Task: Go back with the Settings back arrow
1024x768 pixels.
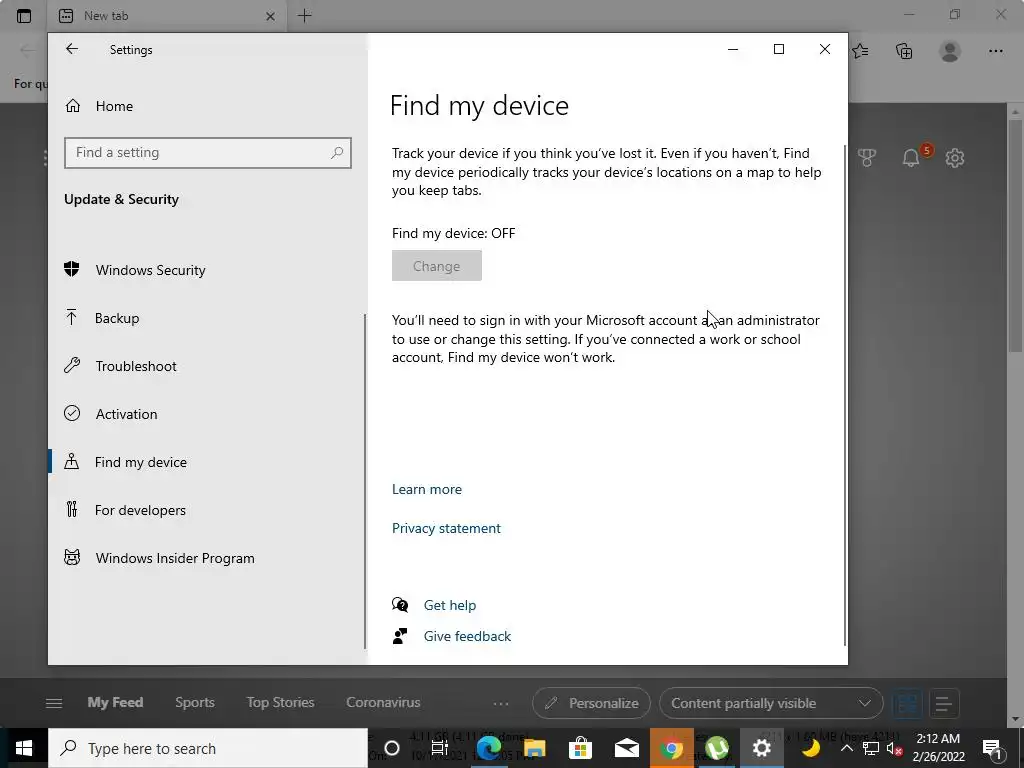Action: (x=72, y=49)
